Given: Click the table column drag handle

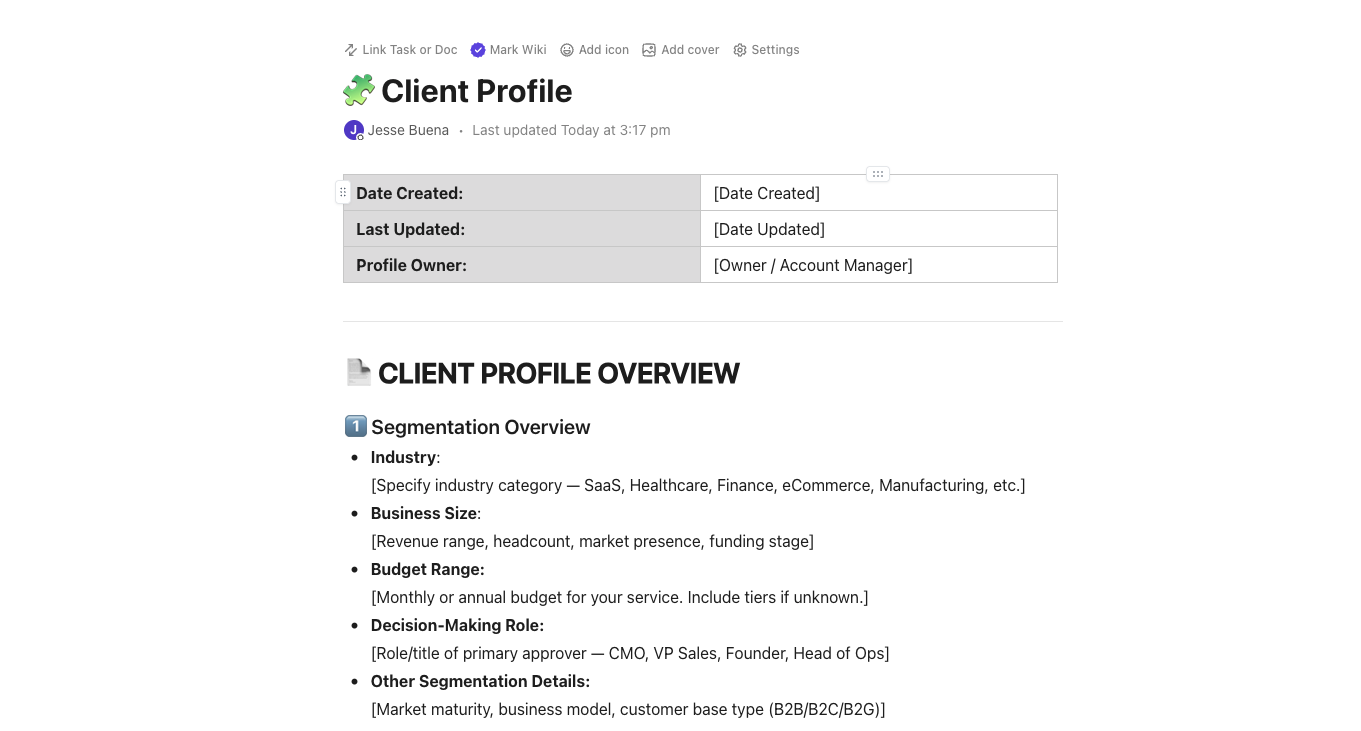Looking at the screenshot, I should 878,174.
